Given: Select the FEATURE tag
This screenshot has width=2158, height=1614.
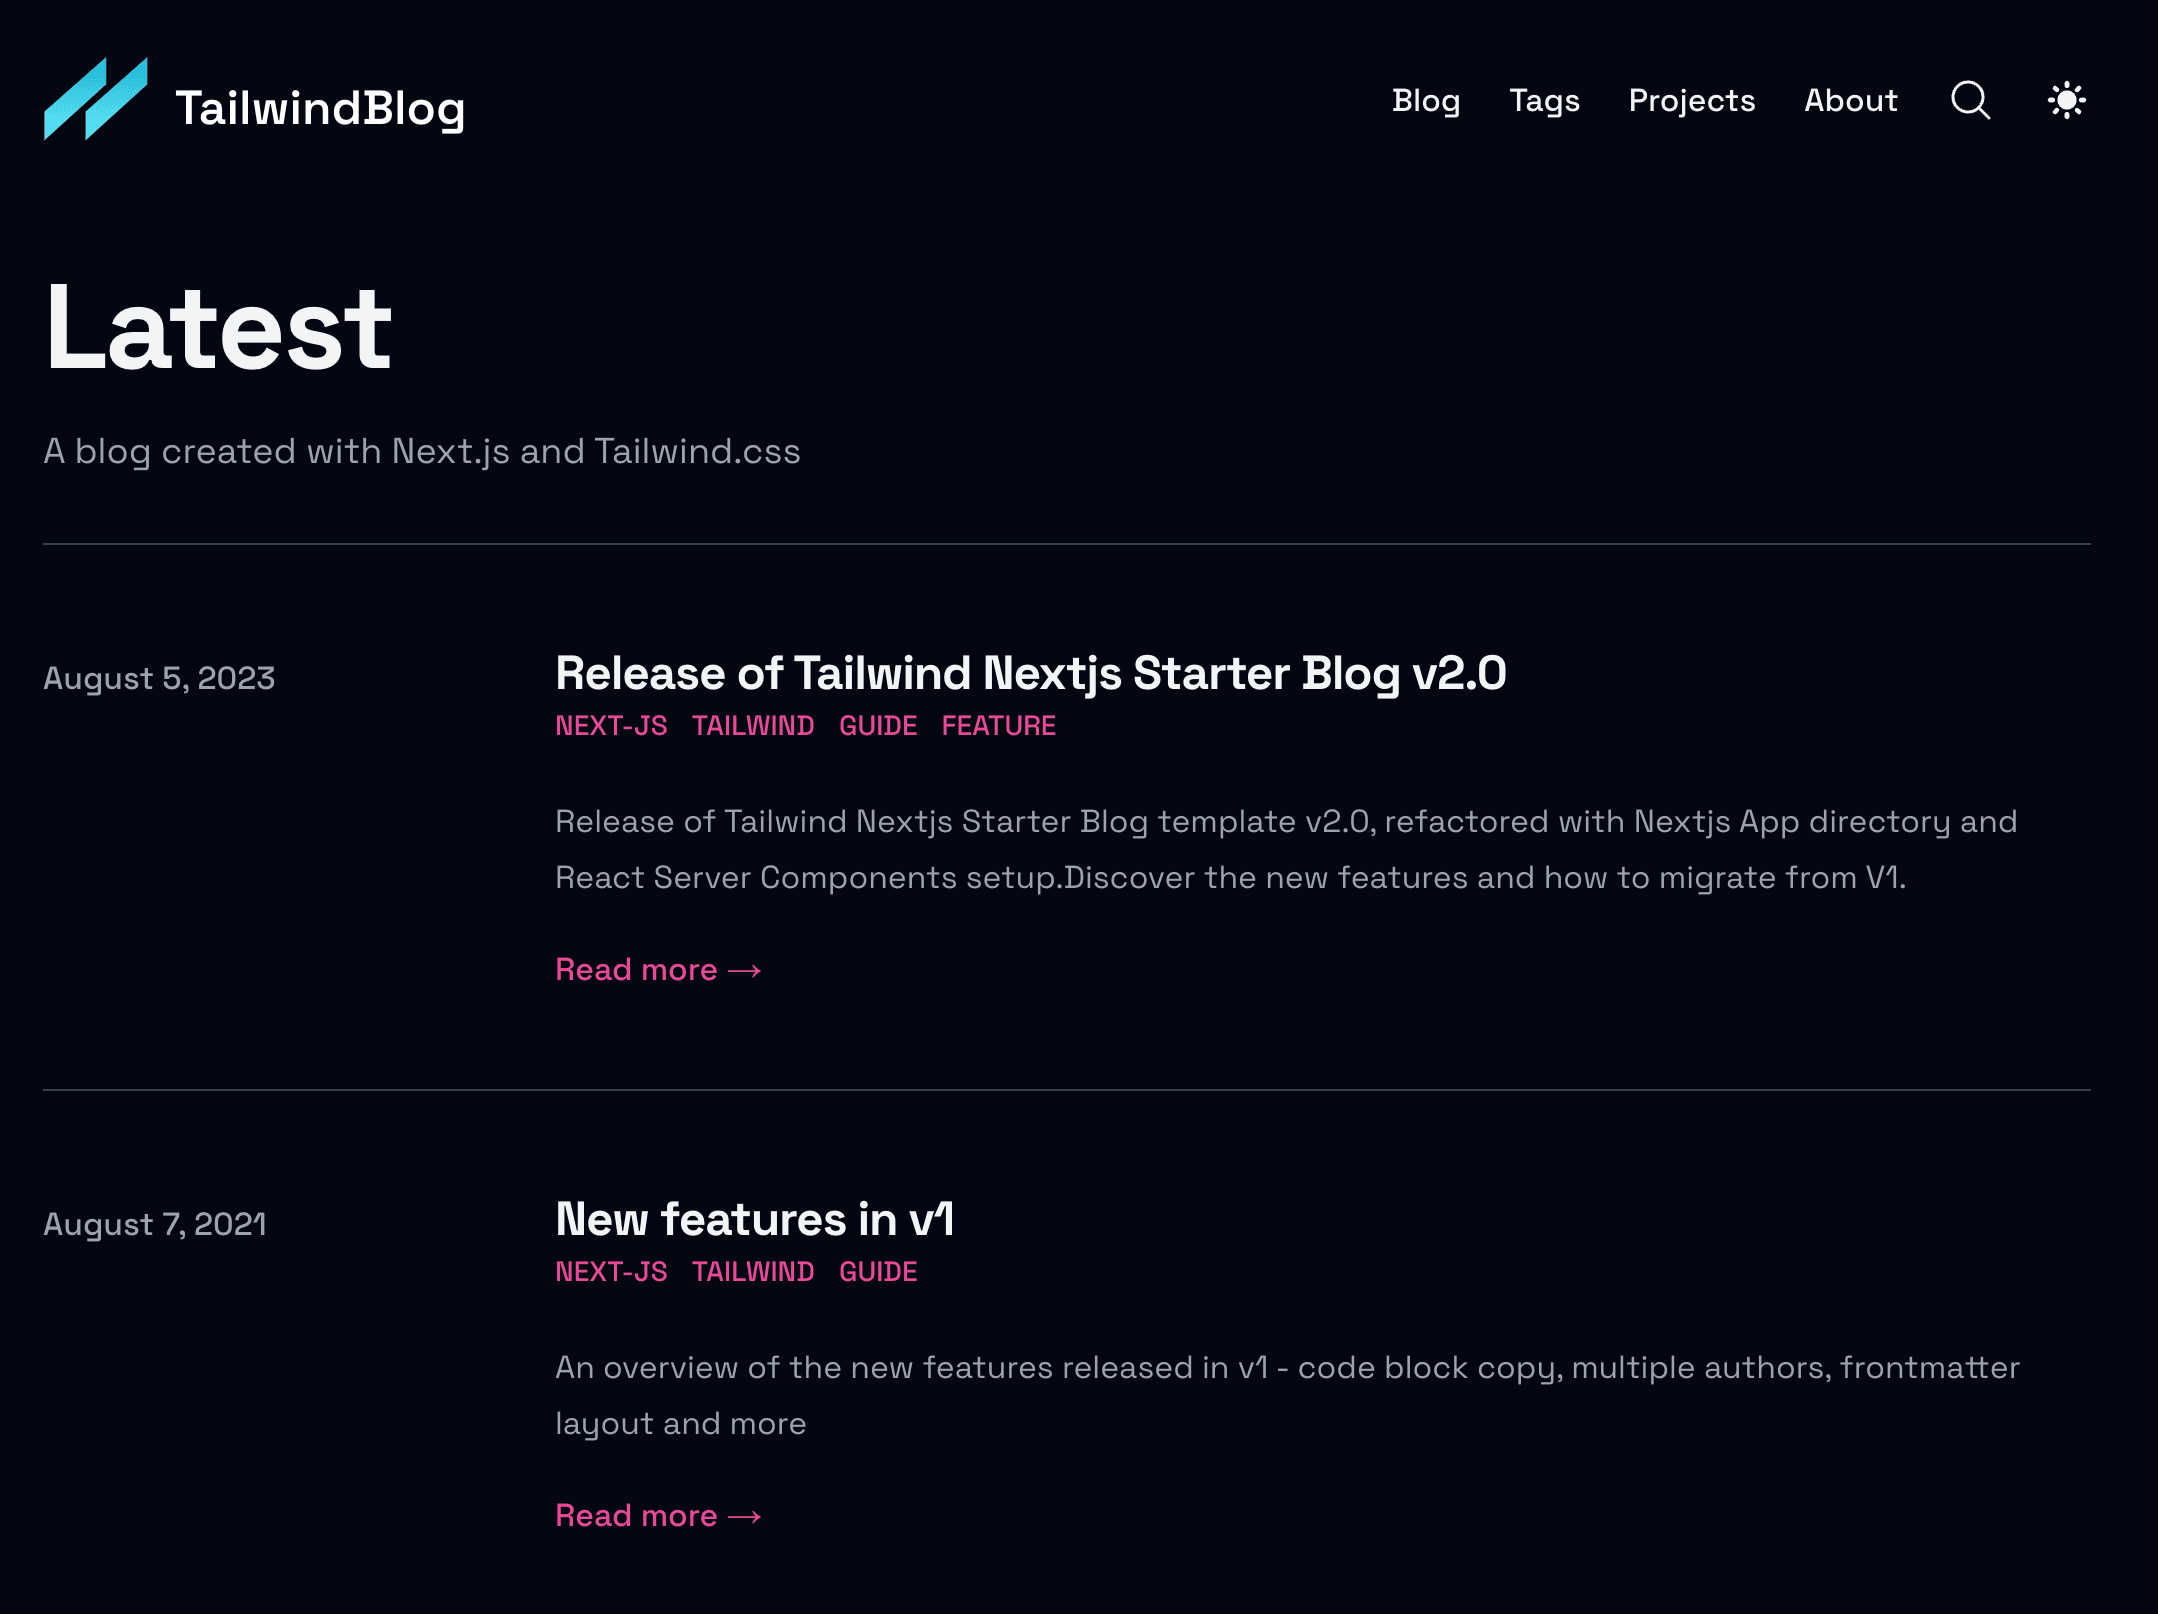Looking at the screenshot, I should coord(999,726).
